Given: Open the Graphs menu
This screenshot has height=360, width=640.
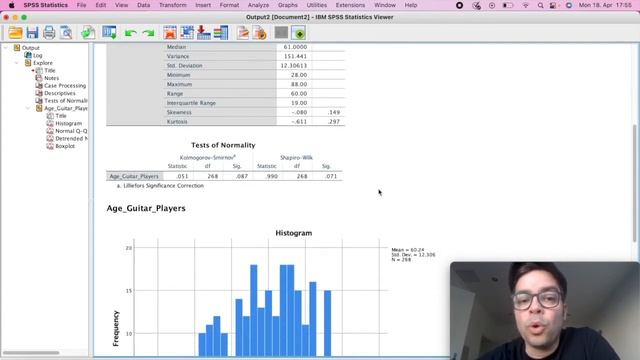Looking at the screenshot, I should tap(287, 5).
